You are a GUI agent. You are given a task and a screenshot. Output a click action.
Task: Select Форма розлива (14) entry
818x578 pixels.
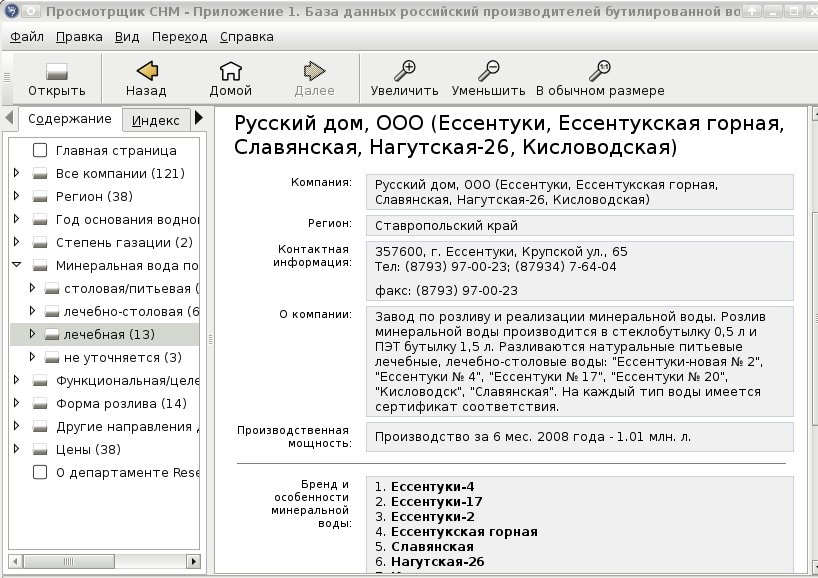[121, 403]
